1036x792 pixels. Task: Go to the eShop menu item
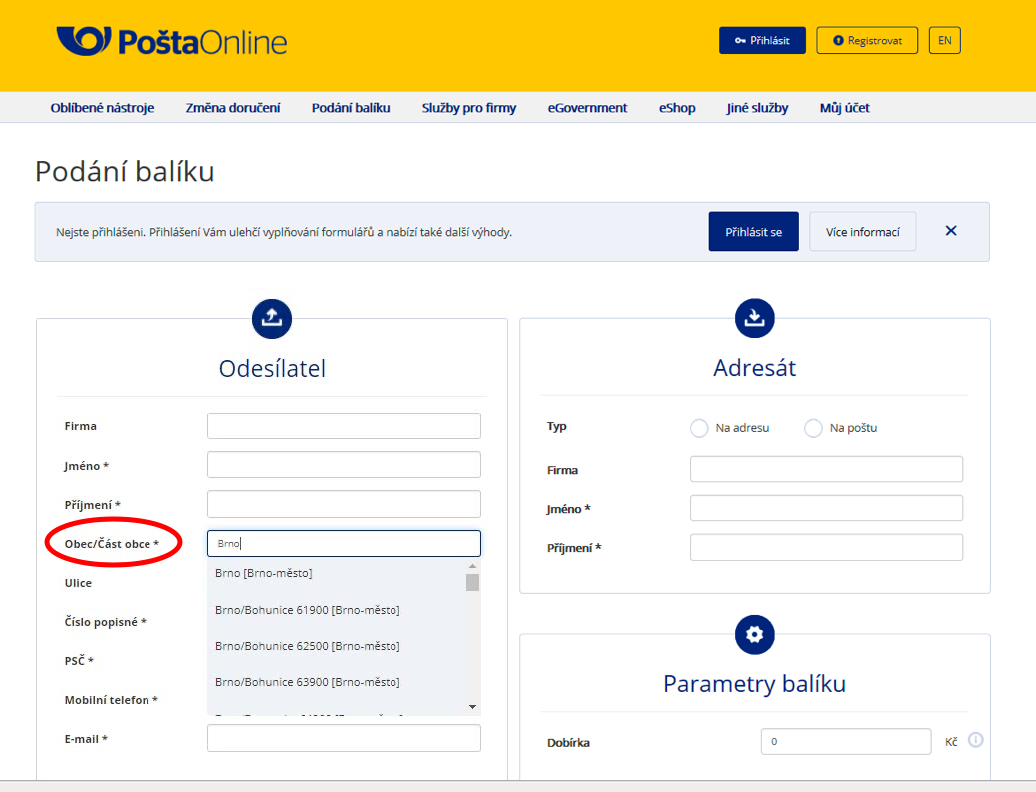pos(677,108)
